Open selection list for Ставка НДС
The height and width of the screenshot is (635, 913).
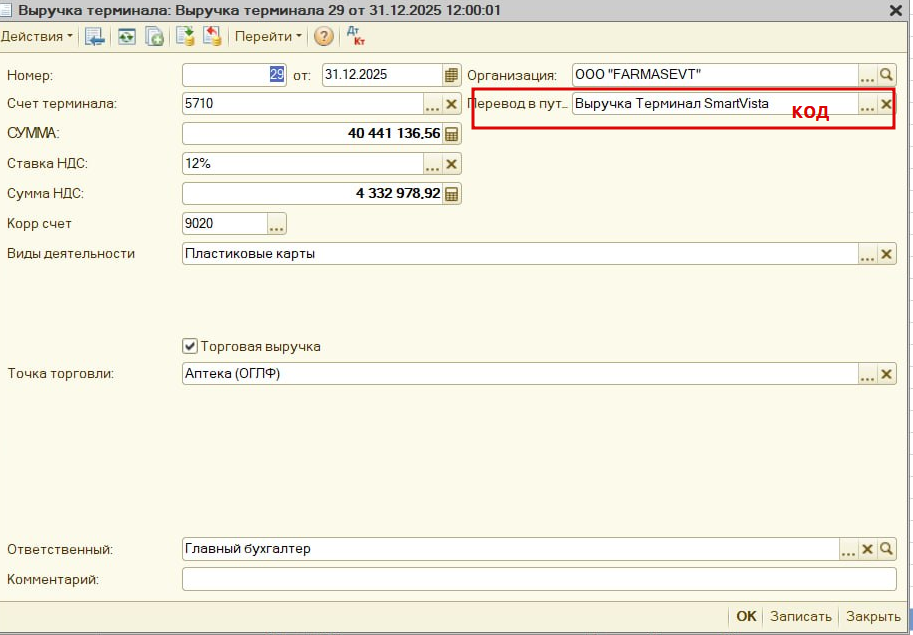pyautogui.click(x=433, y=164)
